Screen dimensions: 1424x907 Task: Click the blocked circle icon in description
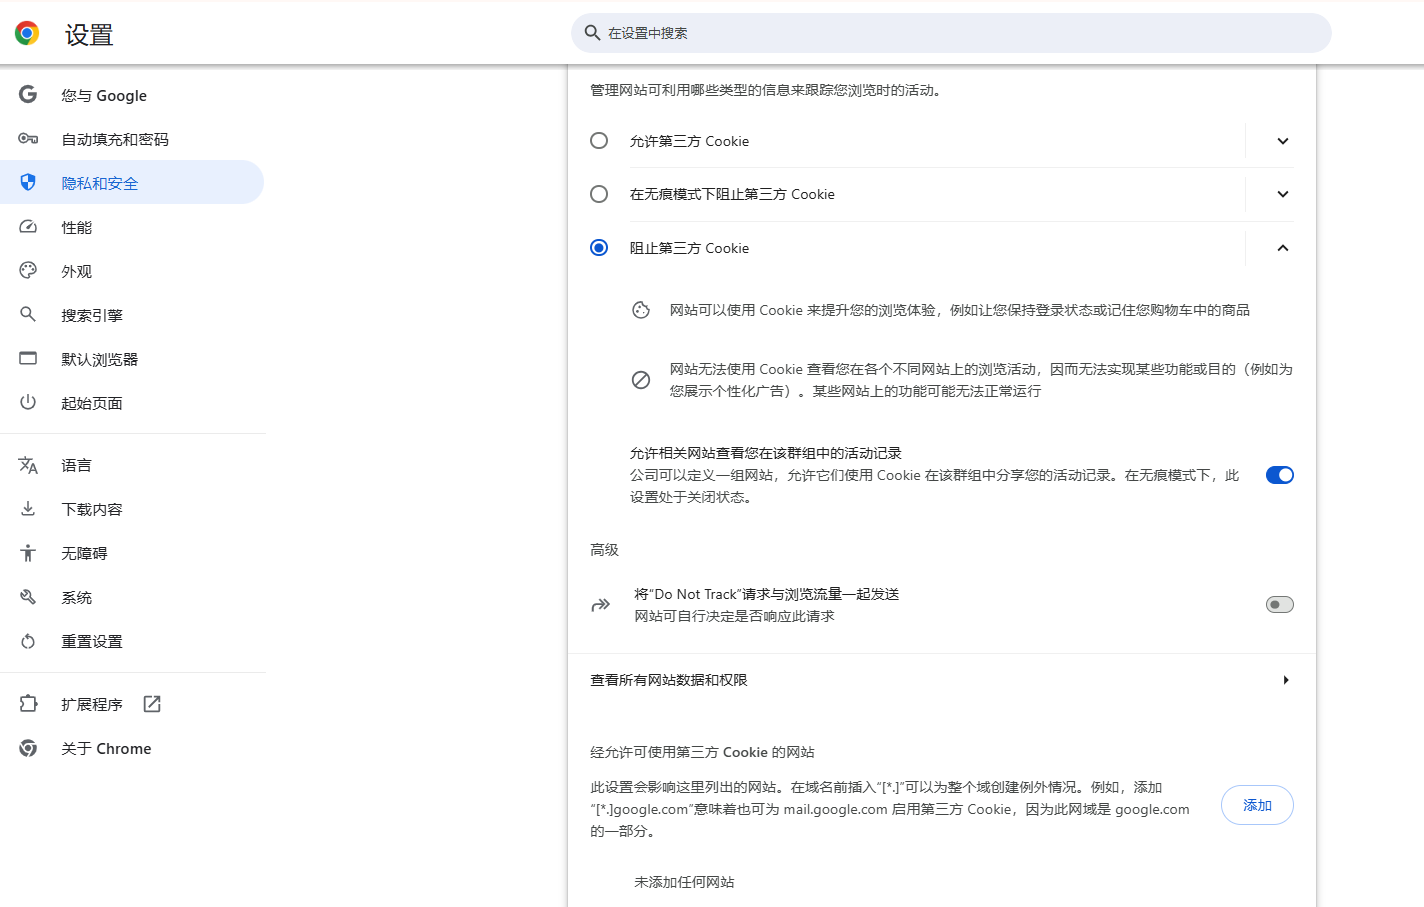pos(641,380)
